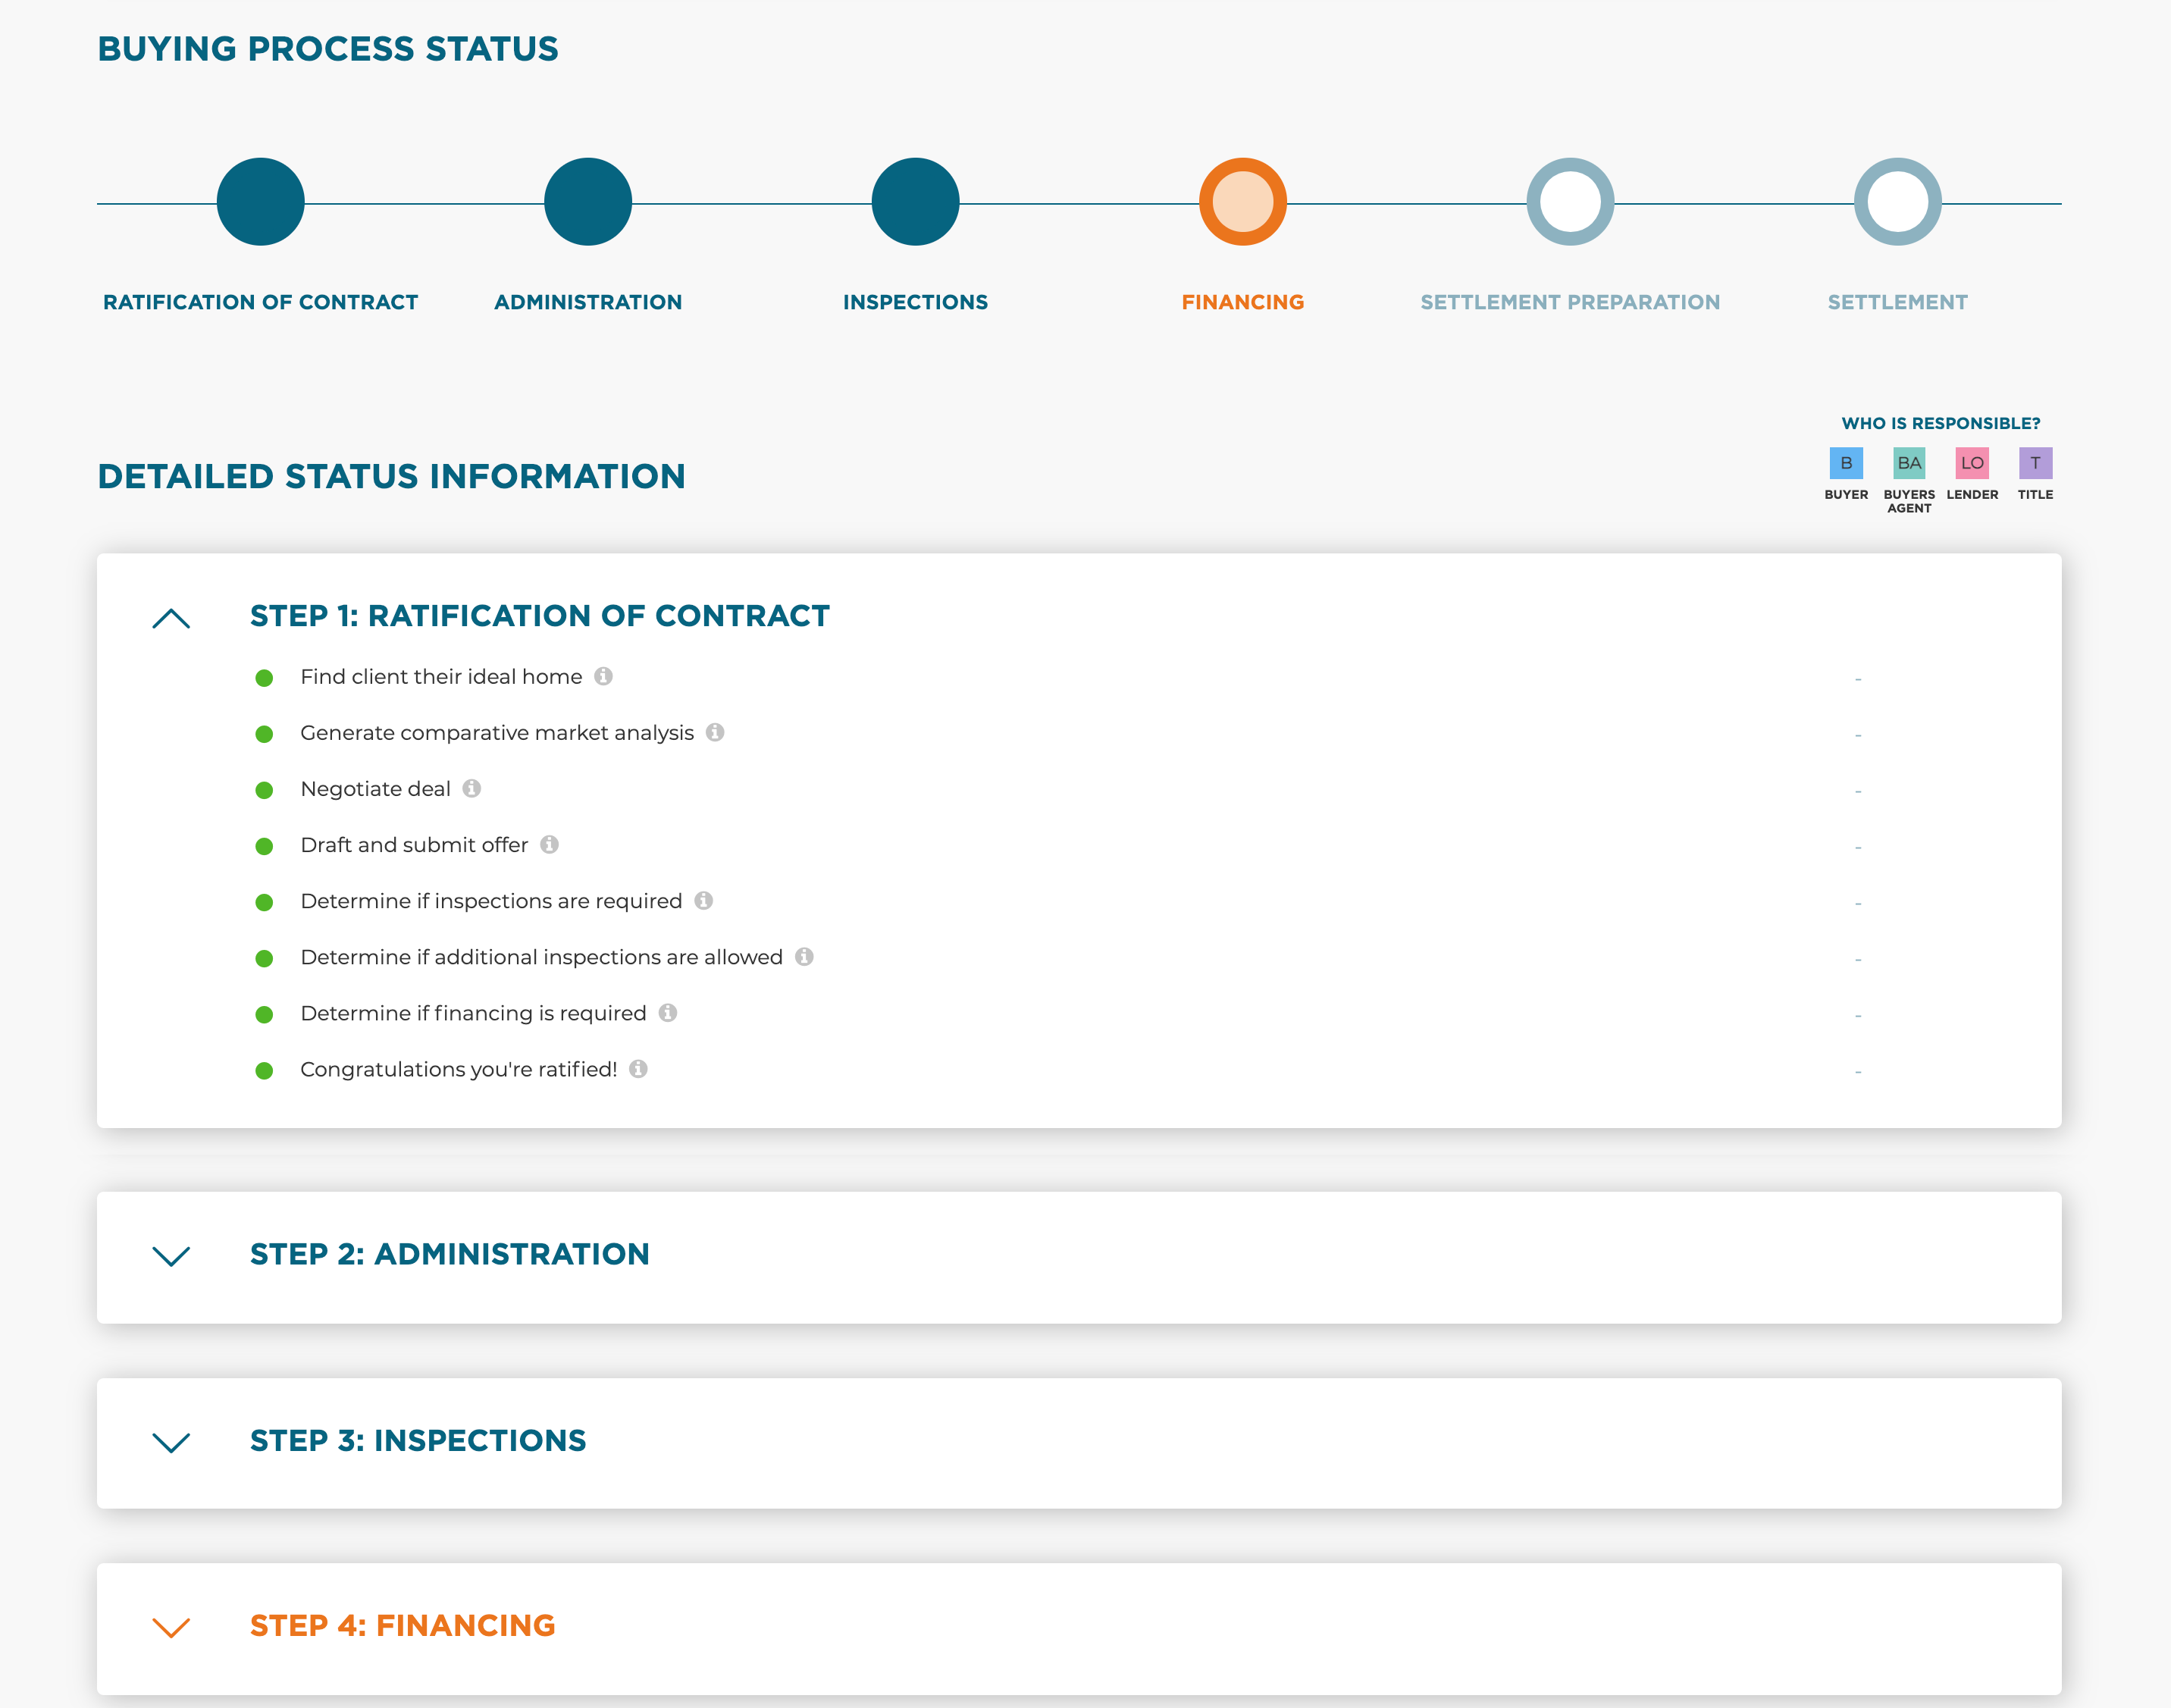
Task: Click the Settlement Preparation progress circle
Action: (x=1569, y=202)
